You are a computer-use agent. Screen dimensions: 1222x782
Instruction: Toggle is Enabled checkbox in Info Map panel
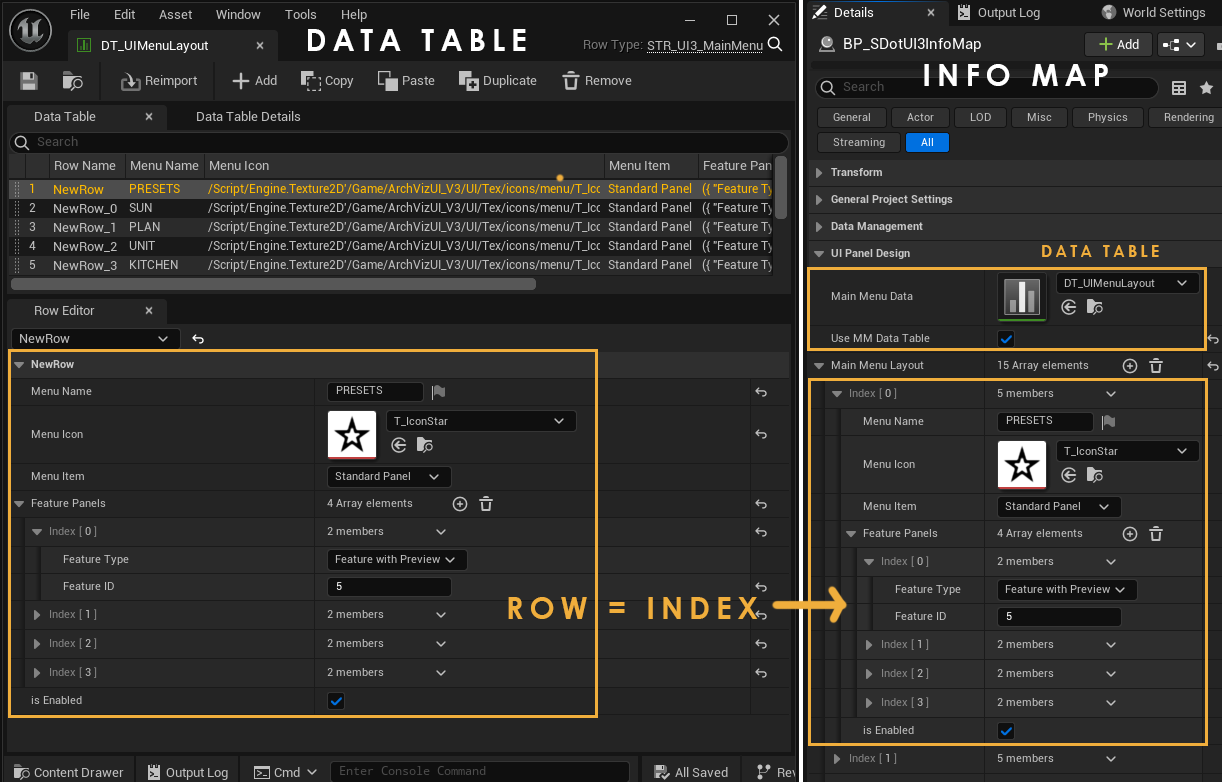click(x=1007, y=731)
